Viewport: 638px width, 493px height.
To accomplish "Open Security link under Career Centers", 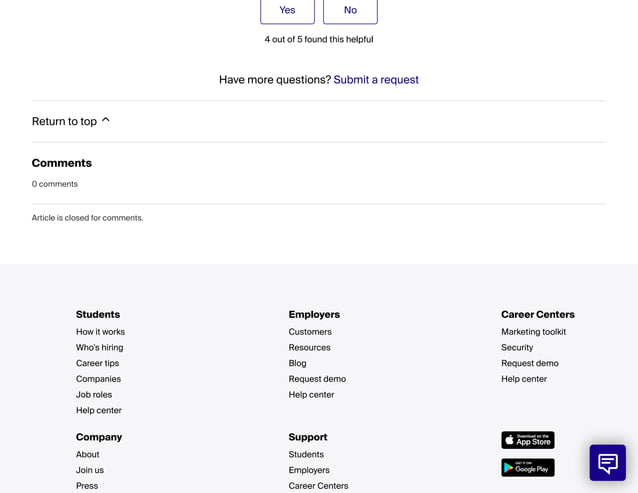I will [517, 347].
